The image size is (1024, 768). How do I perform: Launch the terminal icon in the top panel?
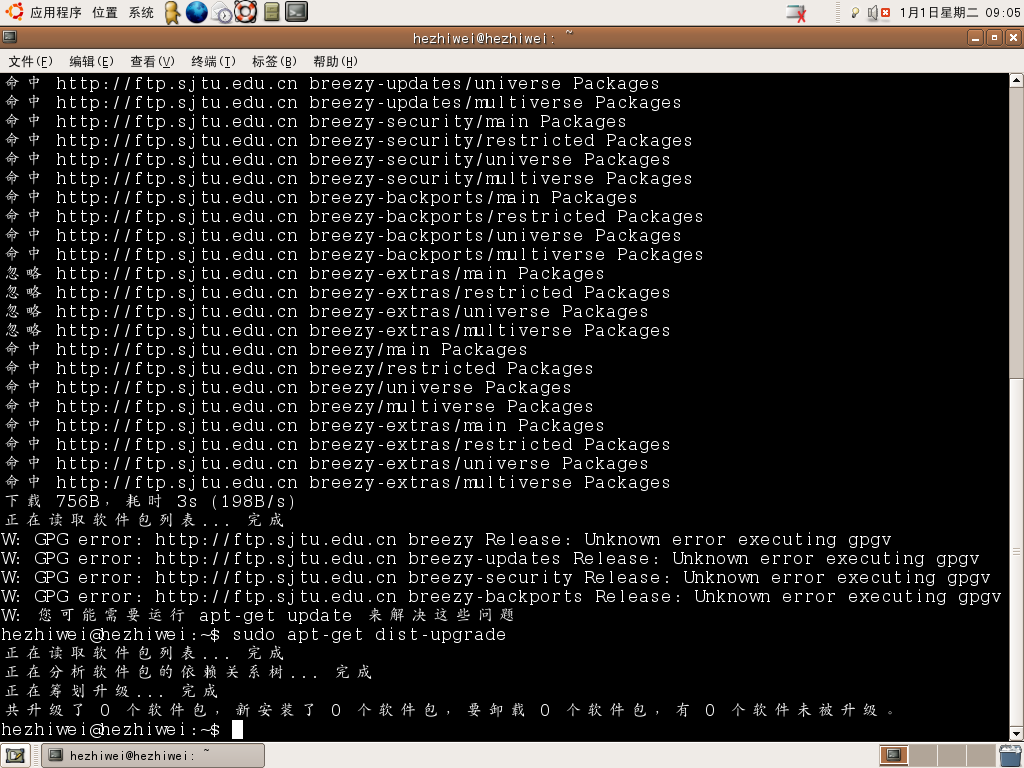pos(296,12)
